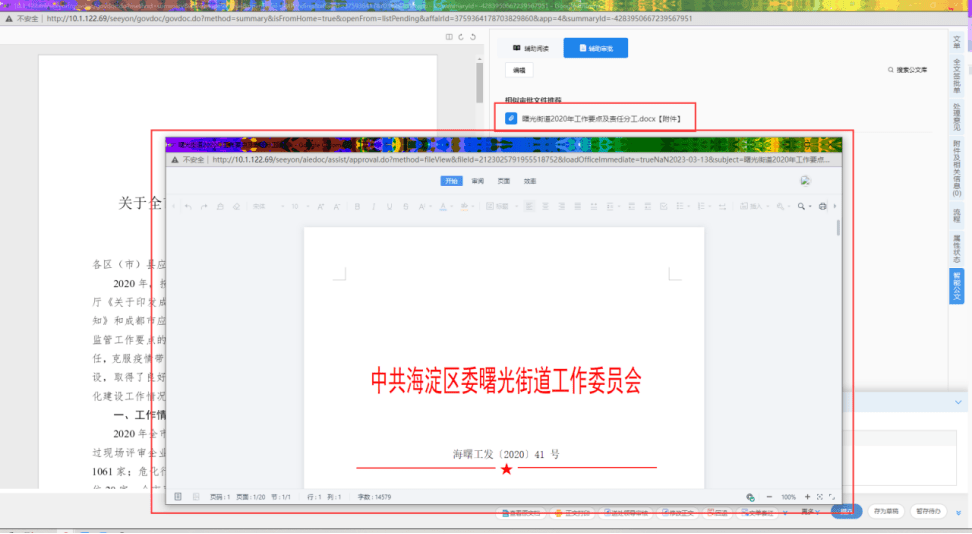Click the fullscreen expand icon in status bar
The image size is (972, 534).
[832, 497]
